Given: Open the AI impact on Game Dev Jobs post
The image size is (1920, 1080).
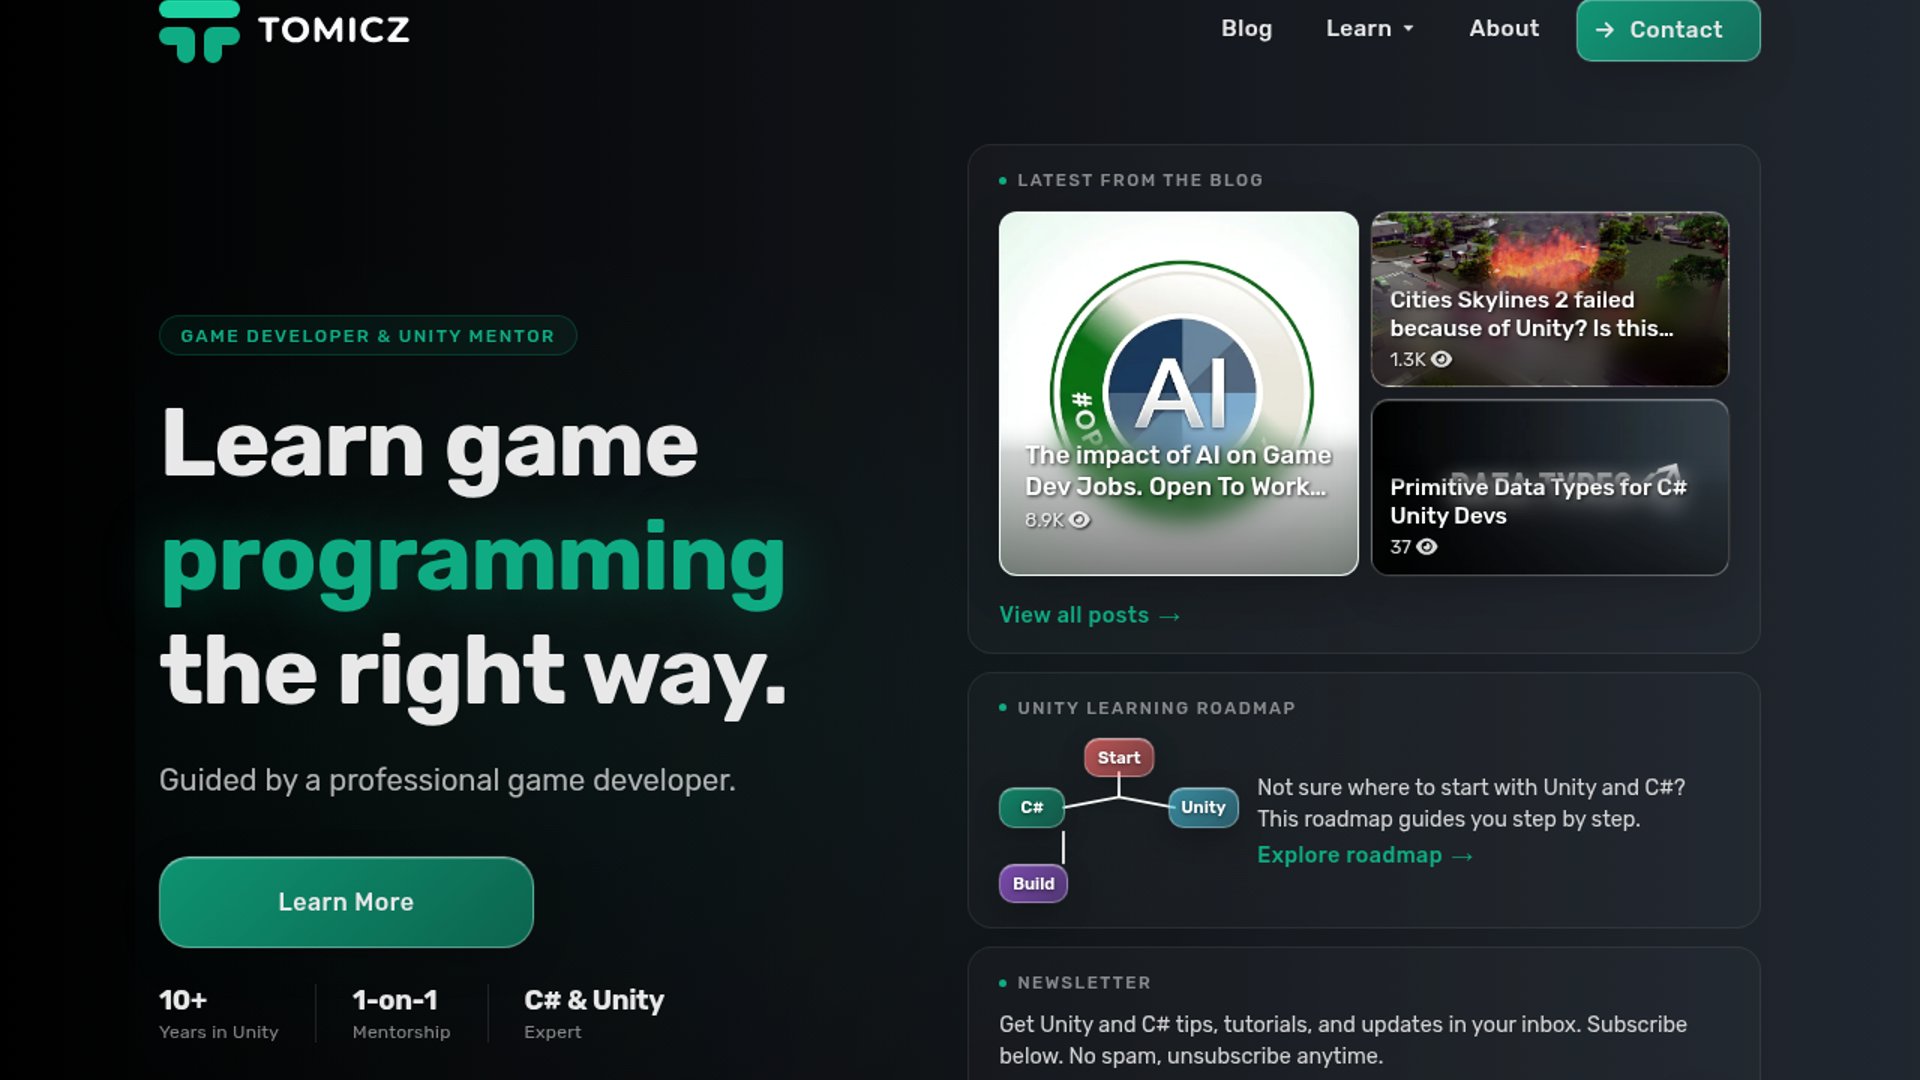Looking at the screenshot, I should tap(1178, 393).
